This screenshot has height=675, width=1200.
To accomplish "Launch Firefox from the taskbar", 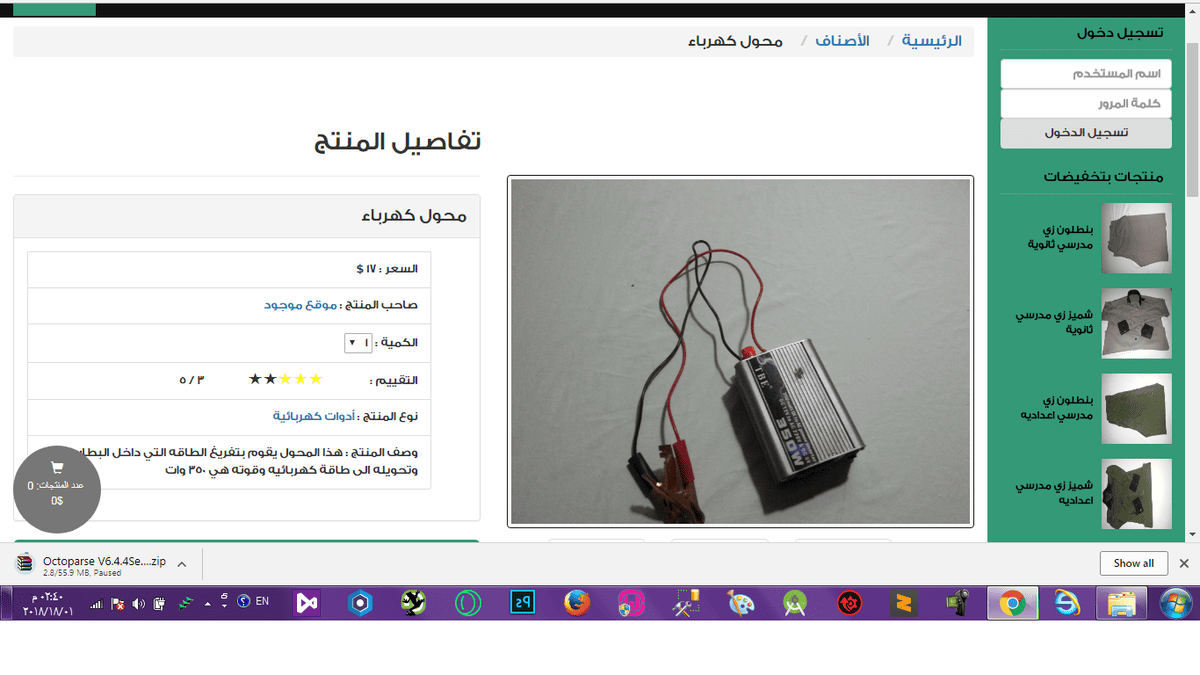I will [577, 603].
